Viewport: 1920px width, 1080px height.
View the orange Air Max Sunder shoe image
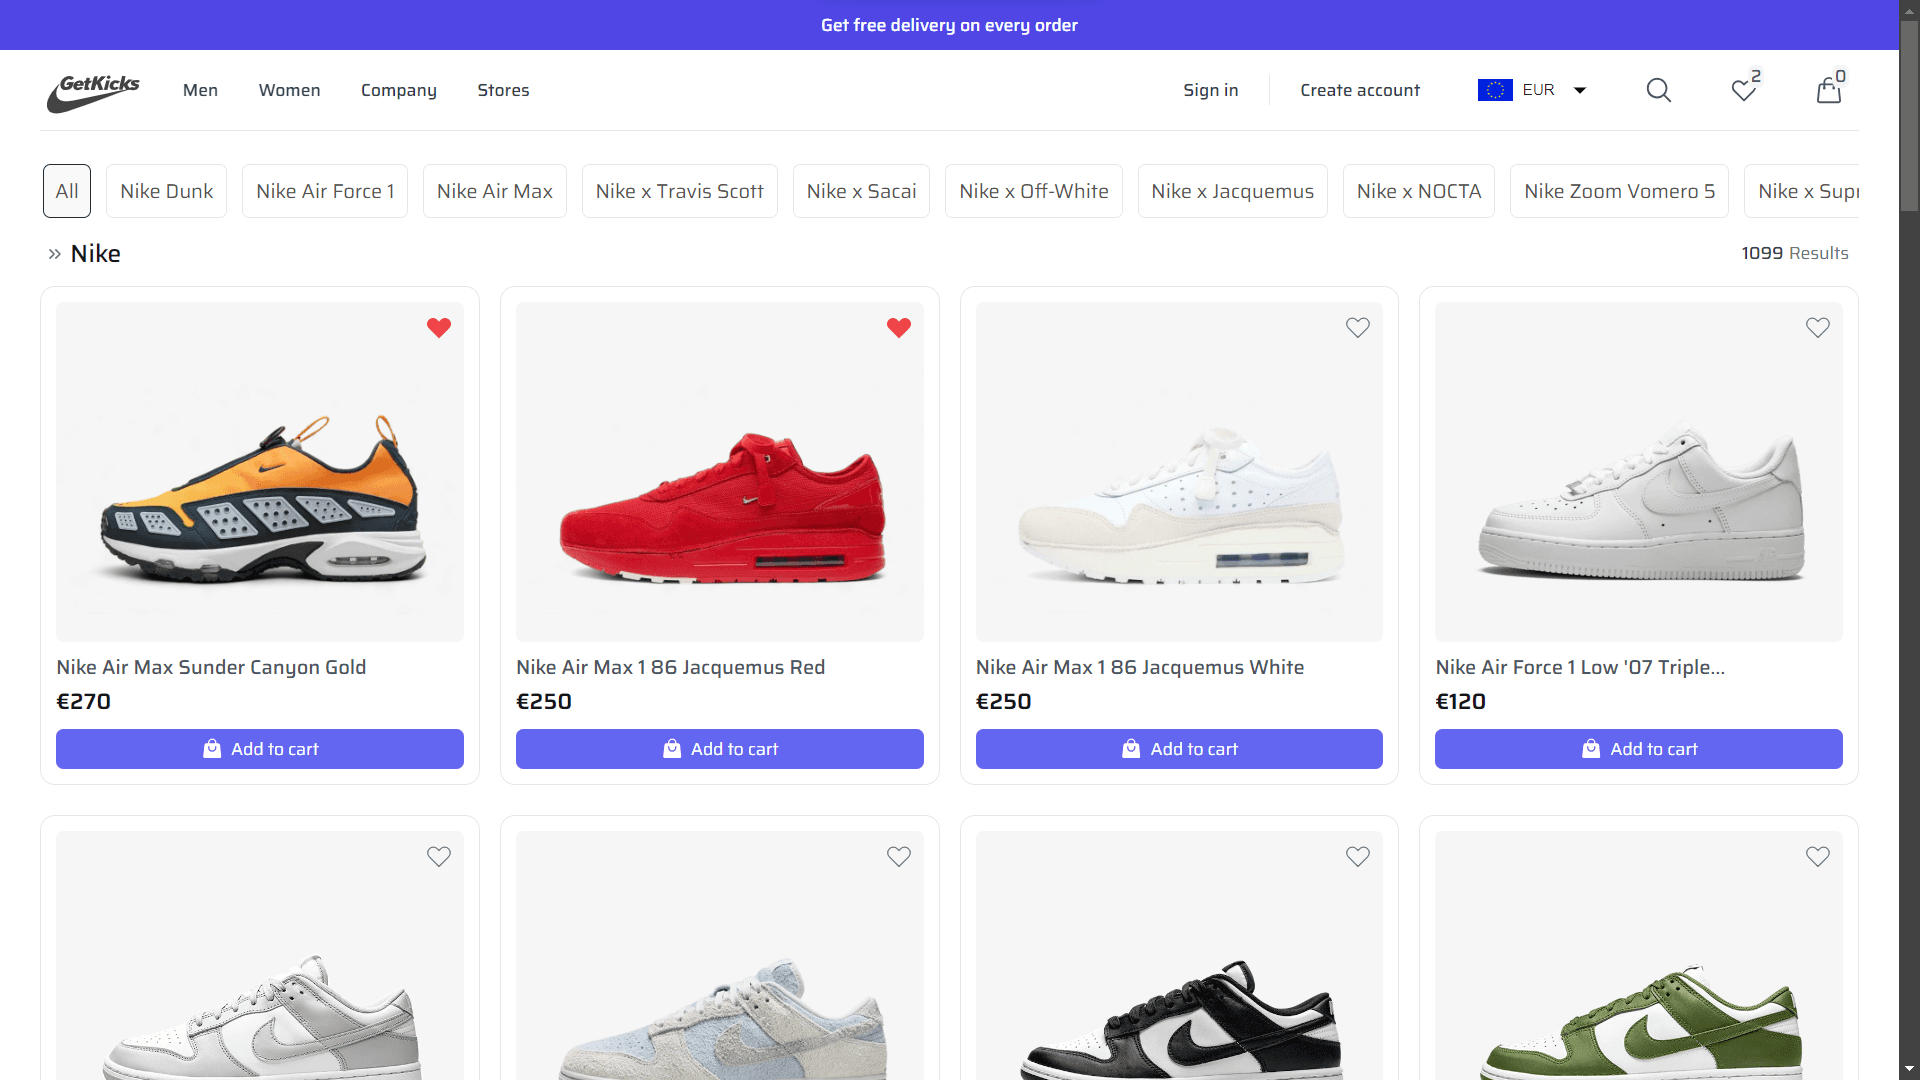pos(260,472)
